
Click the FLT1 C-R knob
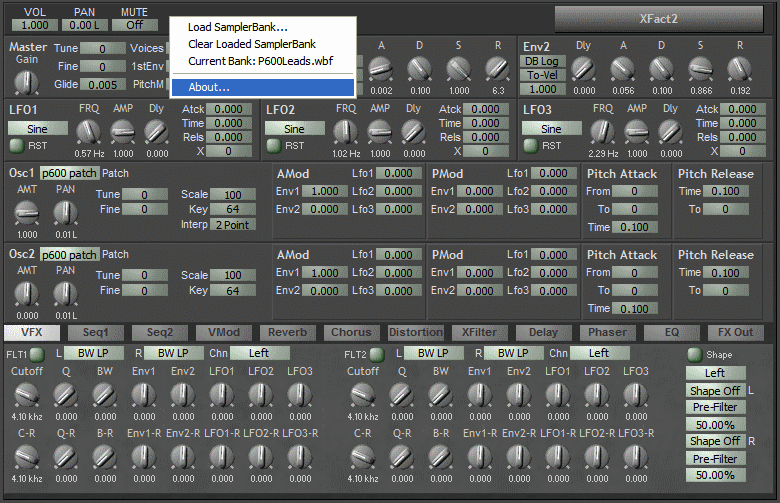coord(27,457)
